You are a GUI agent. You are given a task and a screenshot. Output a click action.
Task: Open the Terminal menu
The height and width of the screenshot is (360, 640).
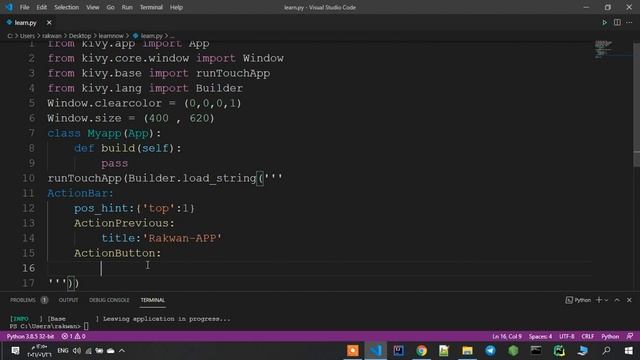coord(151,7)
